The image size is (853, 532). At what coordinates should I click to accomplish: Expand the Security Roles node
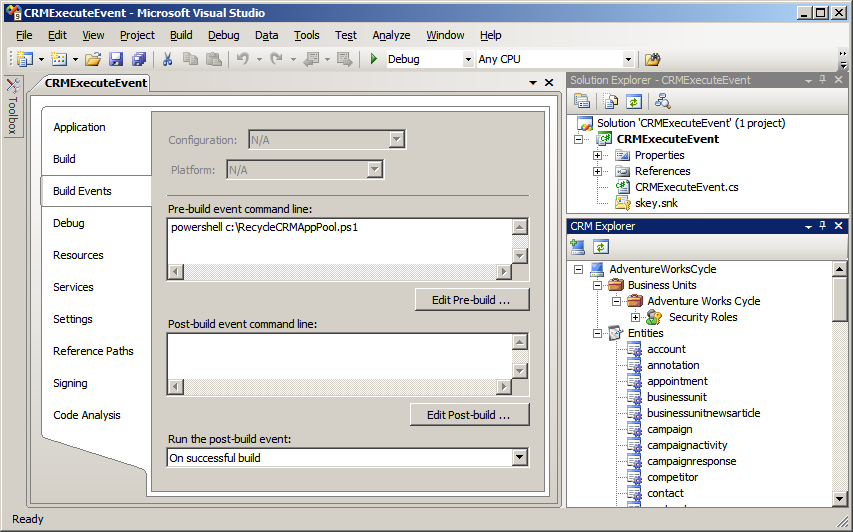635,317
